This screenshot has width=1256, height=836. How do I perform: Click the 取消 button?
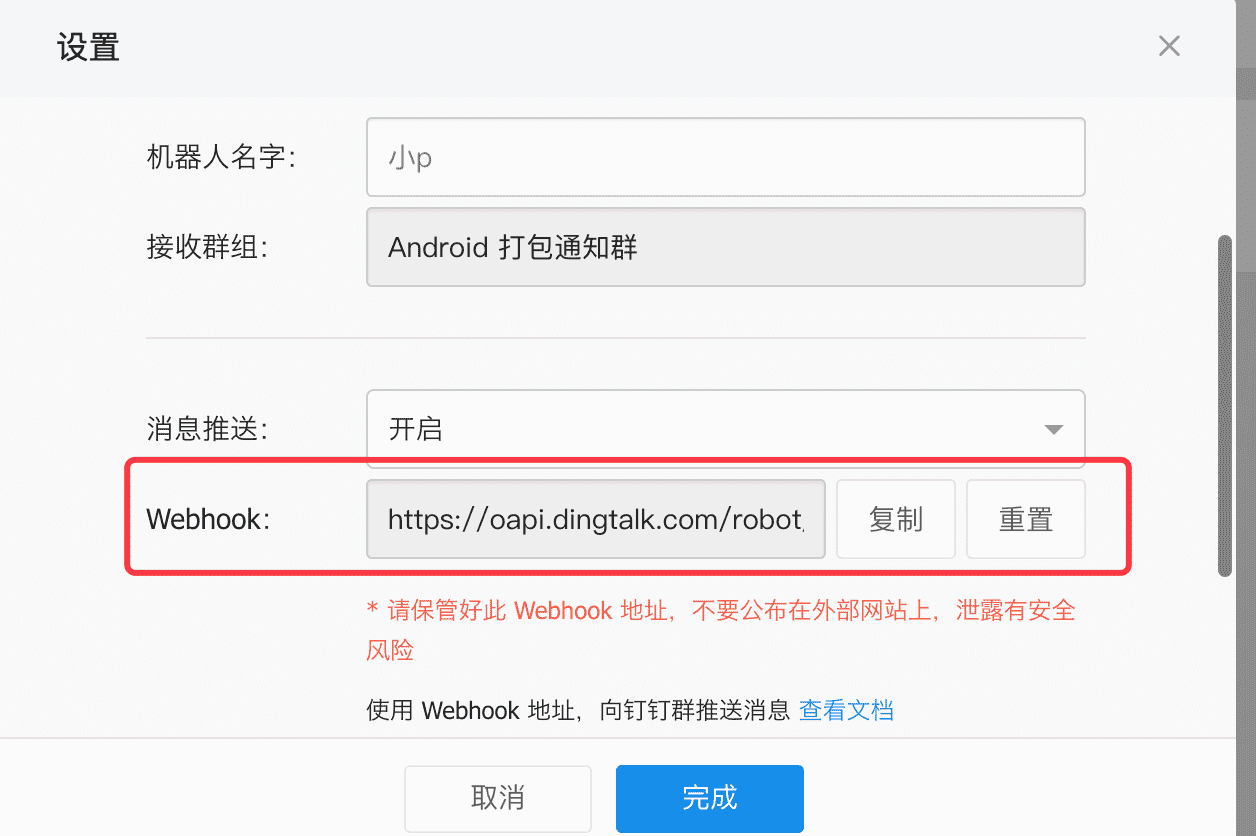[498, 798]
